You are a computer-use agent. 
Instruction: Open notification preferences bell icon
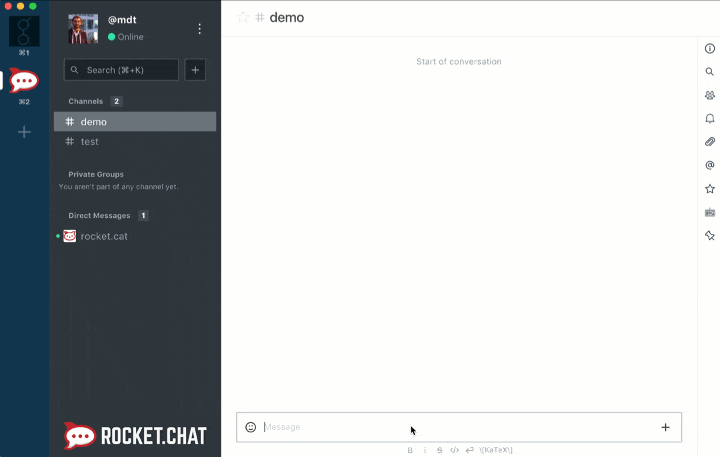(x=709, y=118)
